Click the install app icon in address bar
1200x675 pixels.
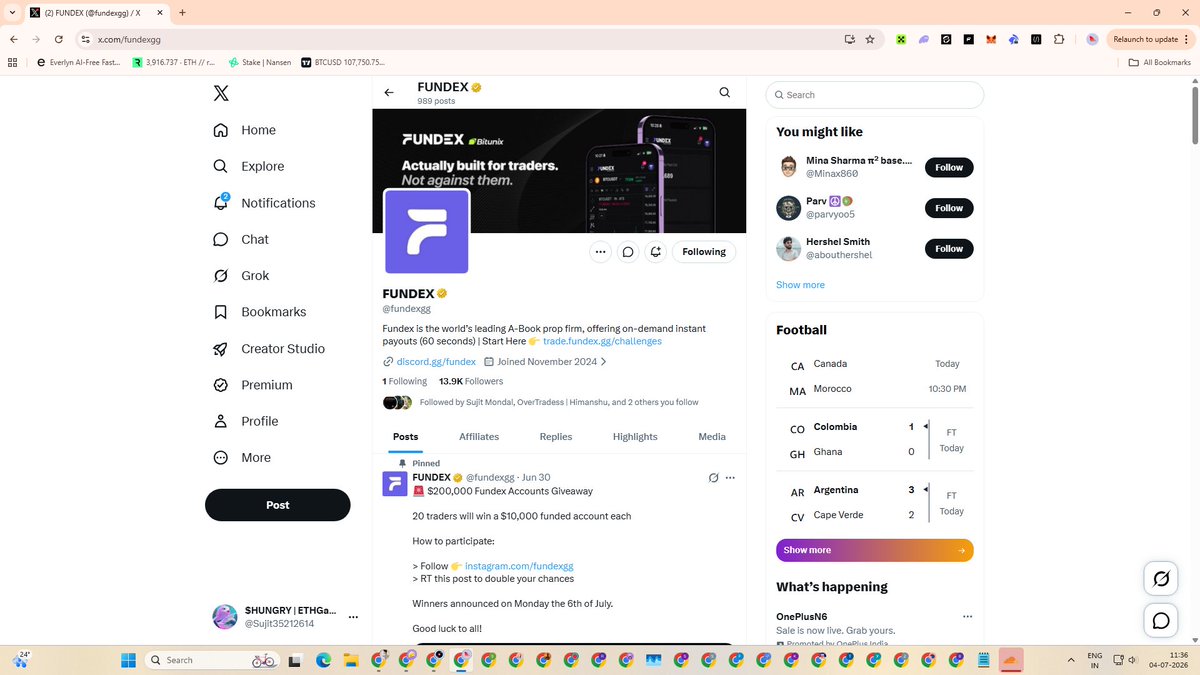[x=849, y=39]
